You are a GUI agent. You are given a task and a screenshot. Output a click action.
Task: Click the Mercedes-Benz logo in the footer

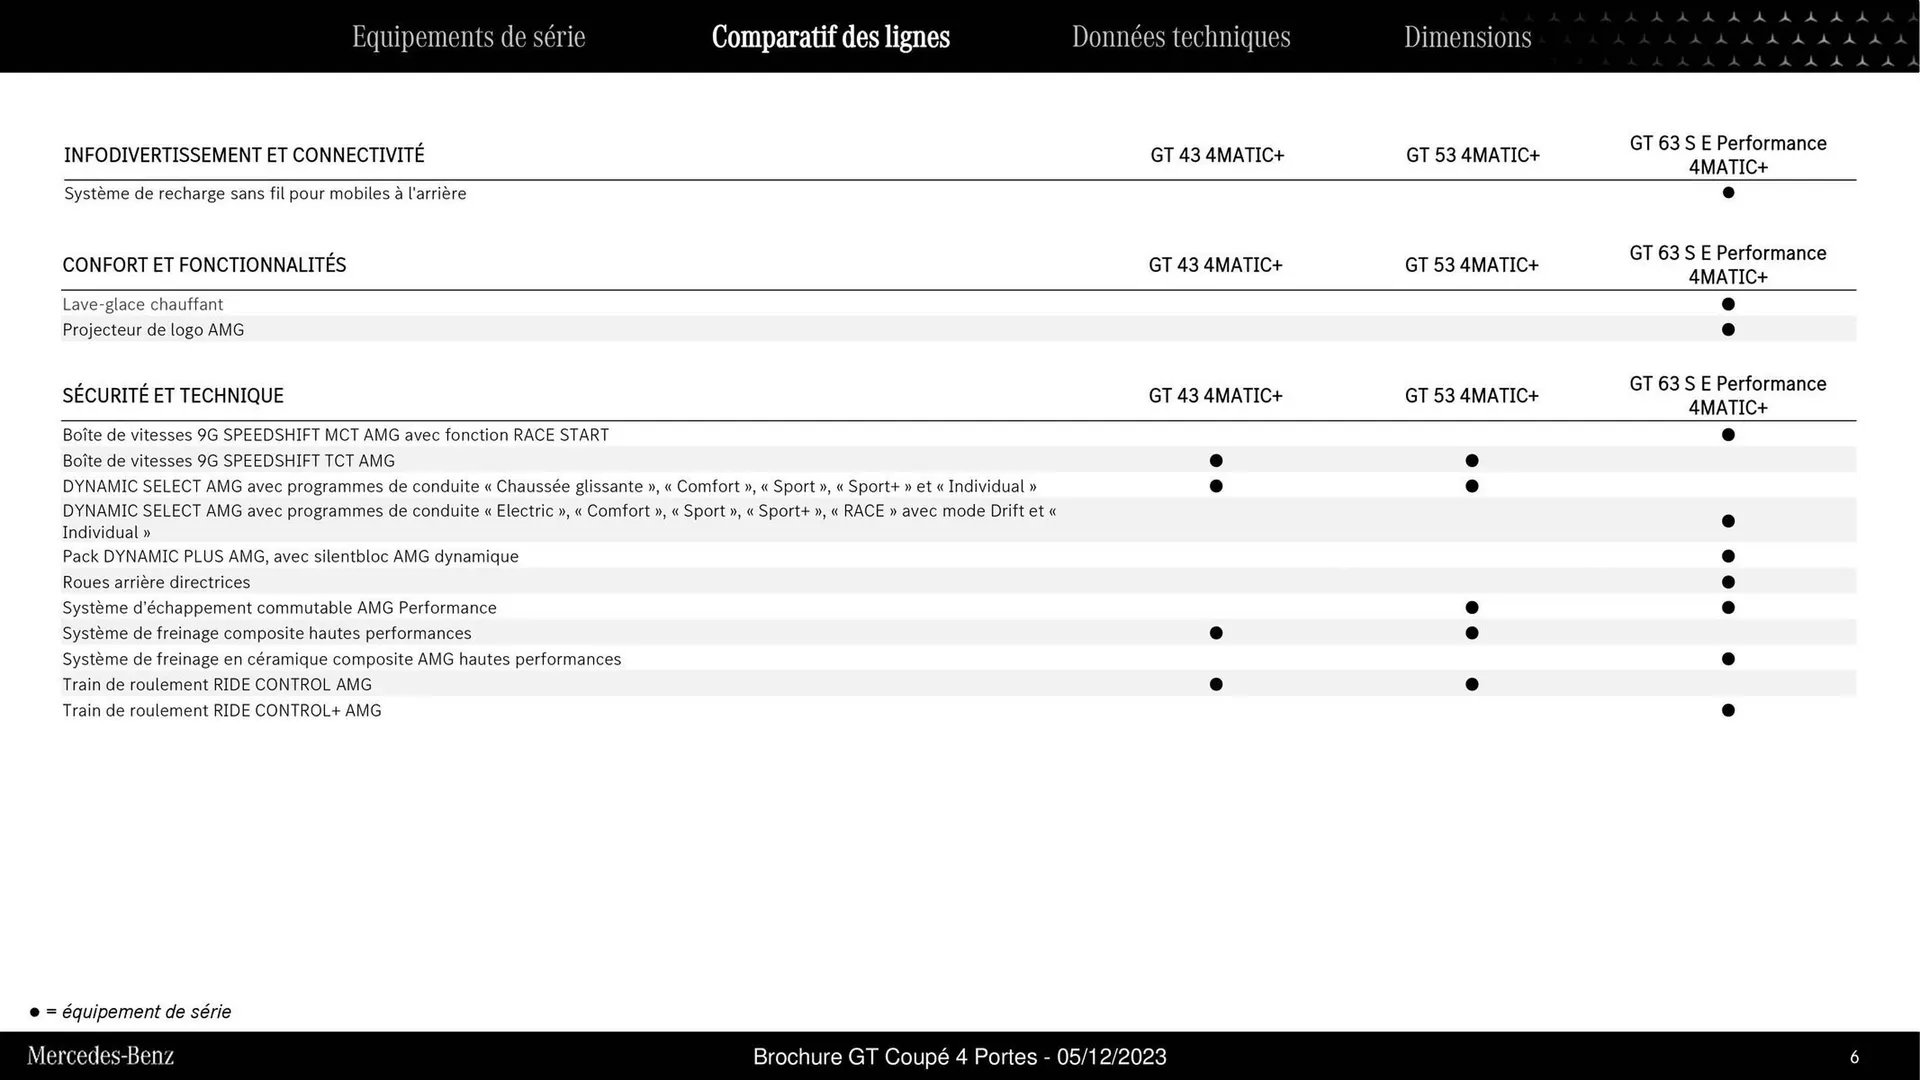[100, 1055]
